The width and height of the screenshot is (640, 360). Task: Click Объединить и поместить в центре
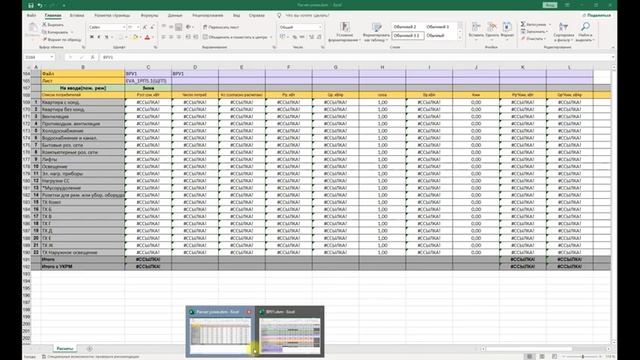click(235, 37)
